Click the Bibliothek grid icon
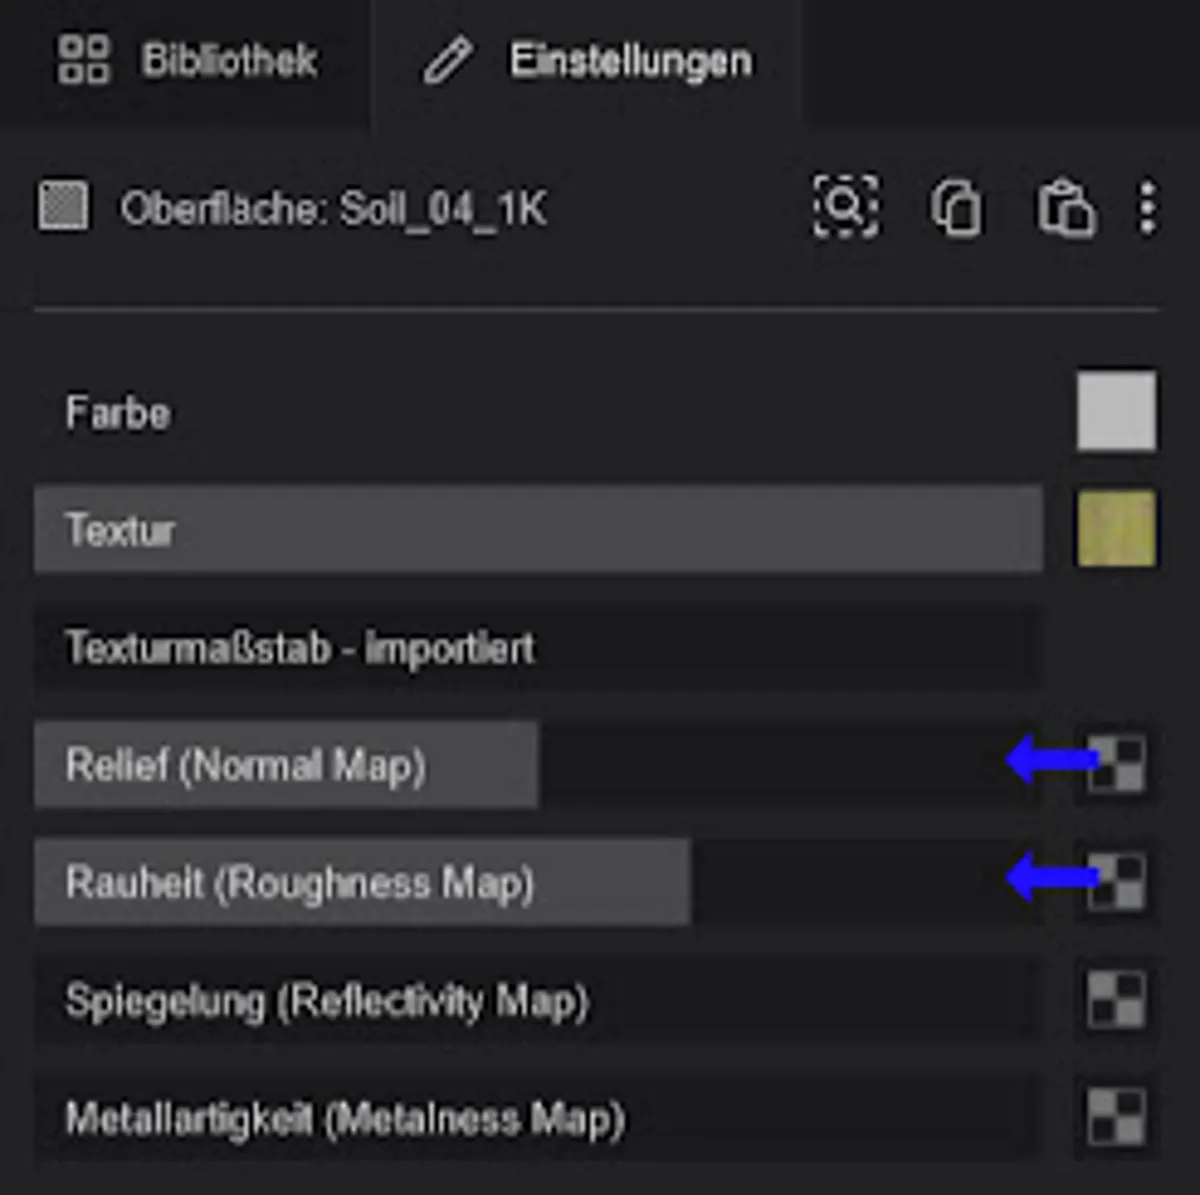 click(83, 60)
